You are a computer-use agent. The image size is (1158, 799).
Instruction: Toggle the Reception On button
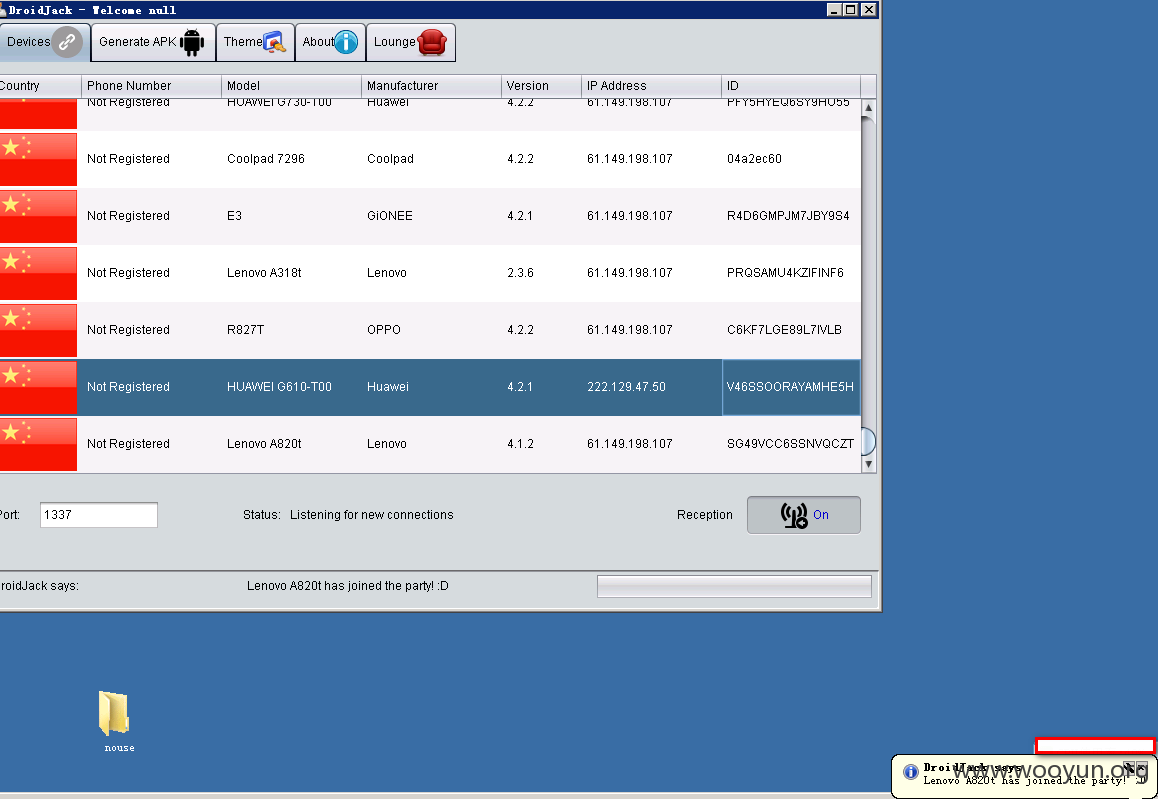click(804, 515)
